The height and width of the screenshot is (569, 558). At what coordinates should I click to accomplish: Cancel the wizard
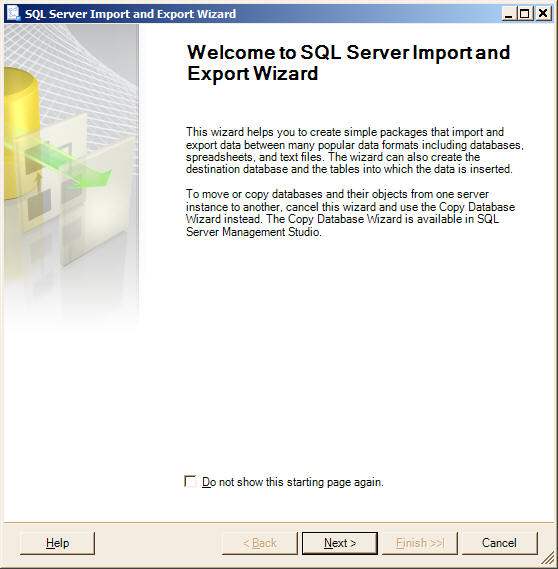coord(499,543)
